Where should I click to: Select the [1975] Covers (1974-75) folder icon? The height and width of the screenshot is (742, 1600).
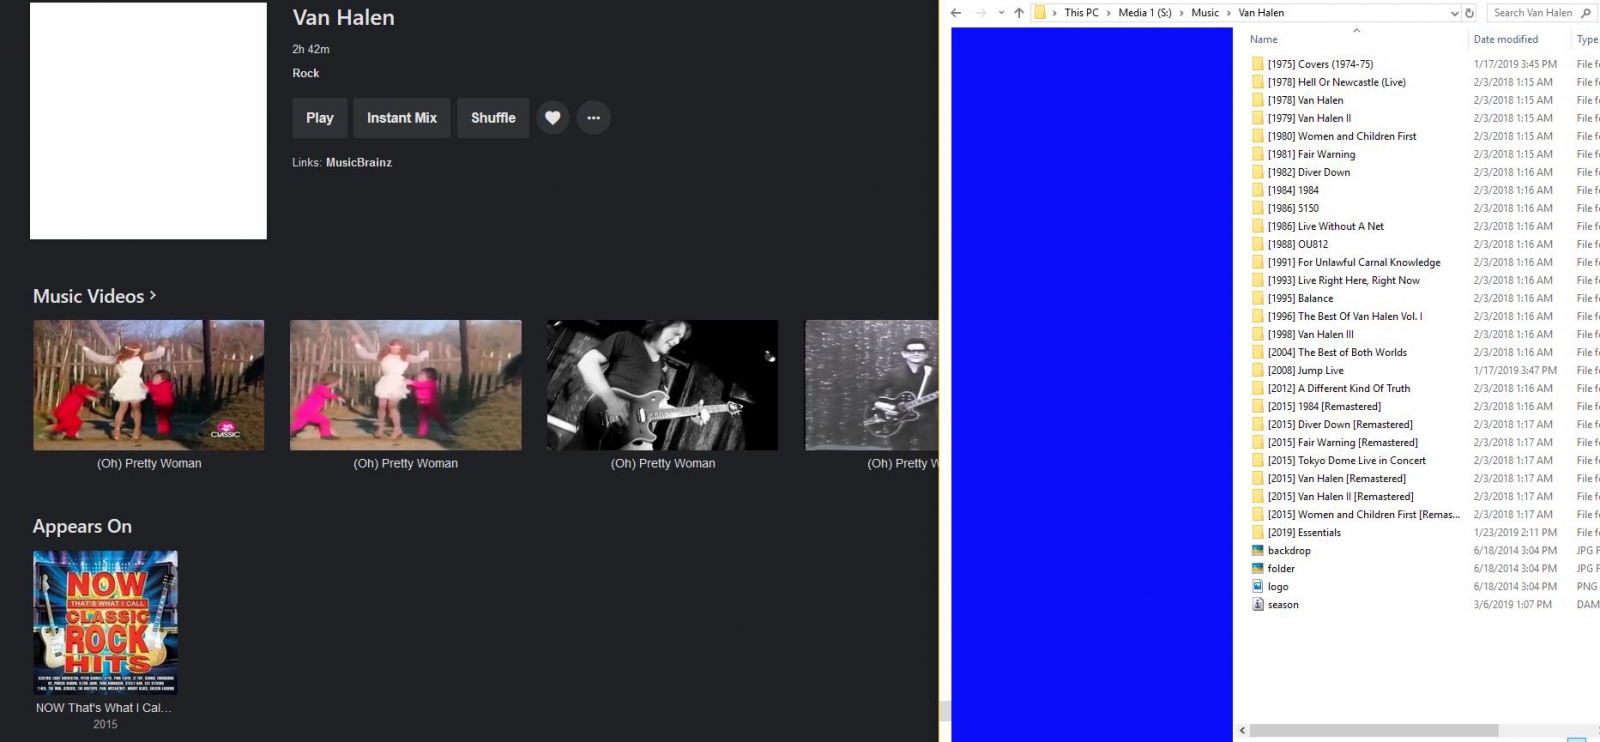pyautogui.click(x=1258, y=64)
